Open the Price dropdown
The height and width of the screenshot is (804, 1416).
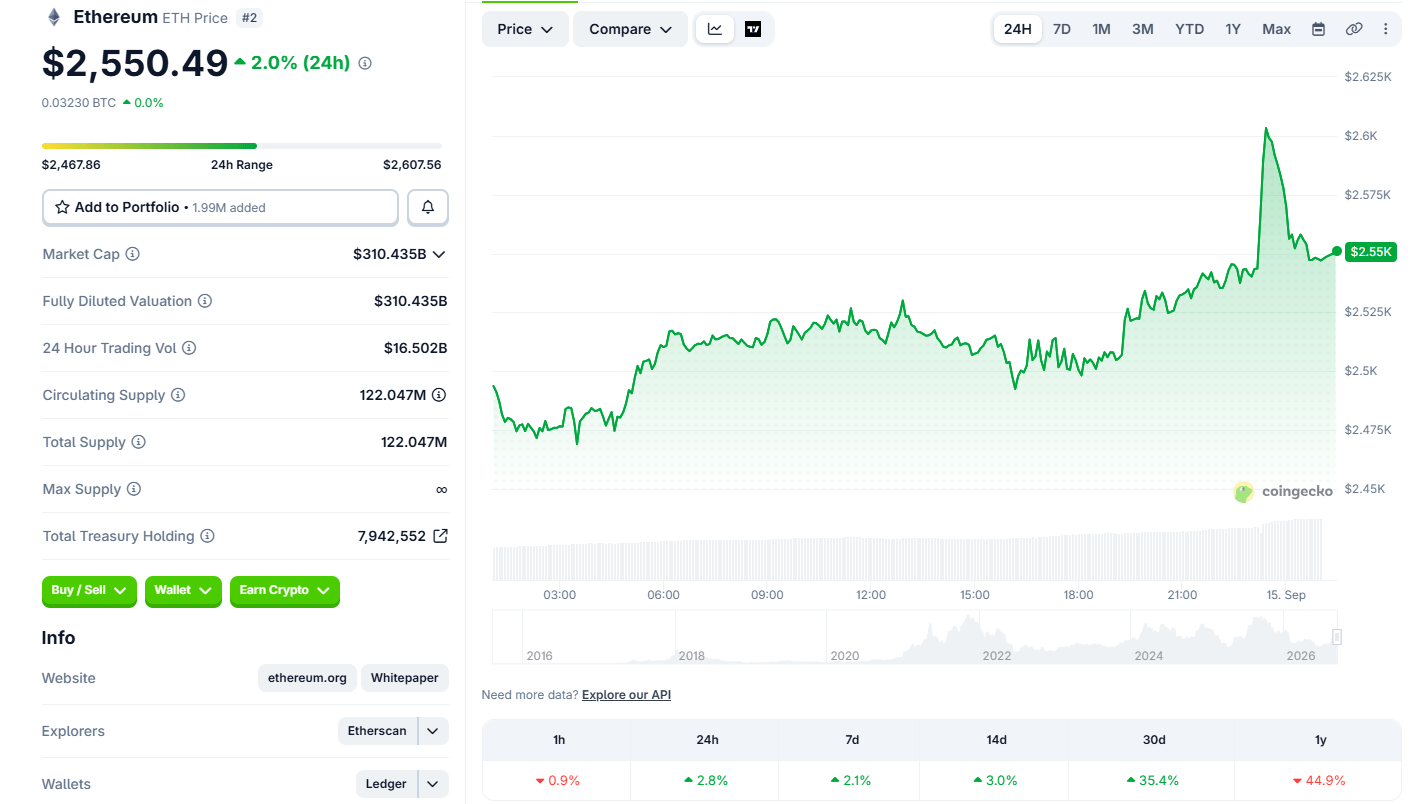pos(525,29)
